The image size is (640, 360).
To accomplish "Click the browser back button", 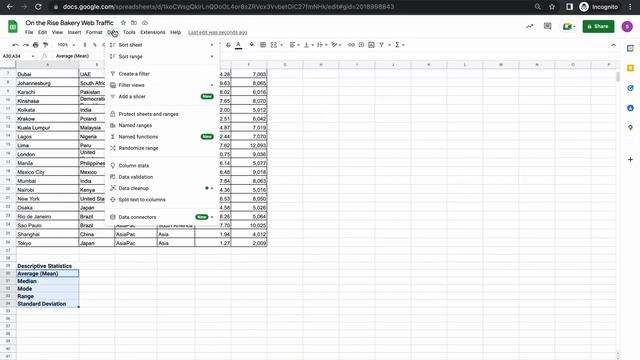I will (10, 7).
